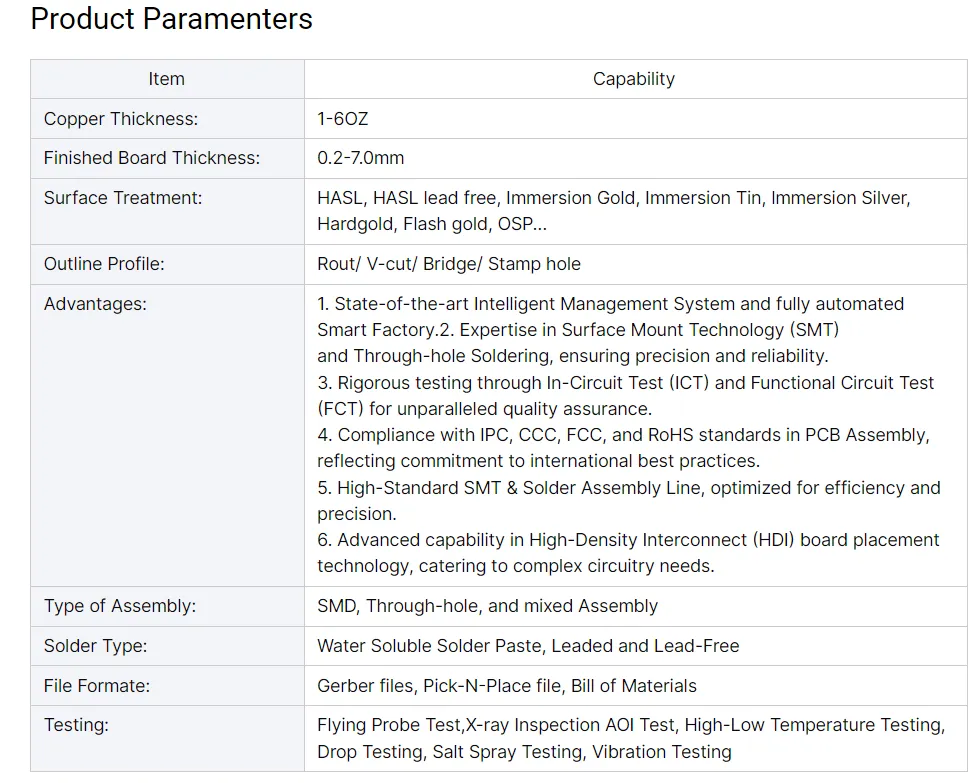Click the 0.2-7.0mm thickness value
Screen dimensions: 973x783
[361, 158]
